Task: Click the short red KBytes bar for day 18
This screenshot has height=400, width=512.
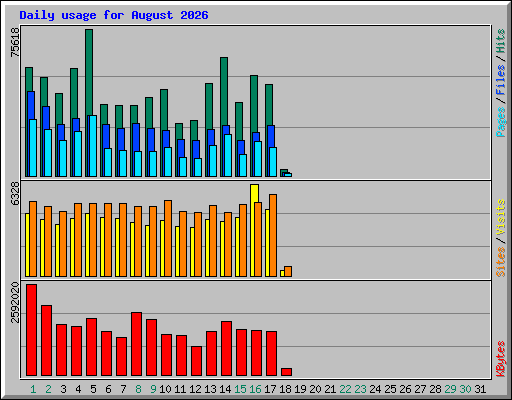Action: [286, 372]
